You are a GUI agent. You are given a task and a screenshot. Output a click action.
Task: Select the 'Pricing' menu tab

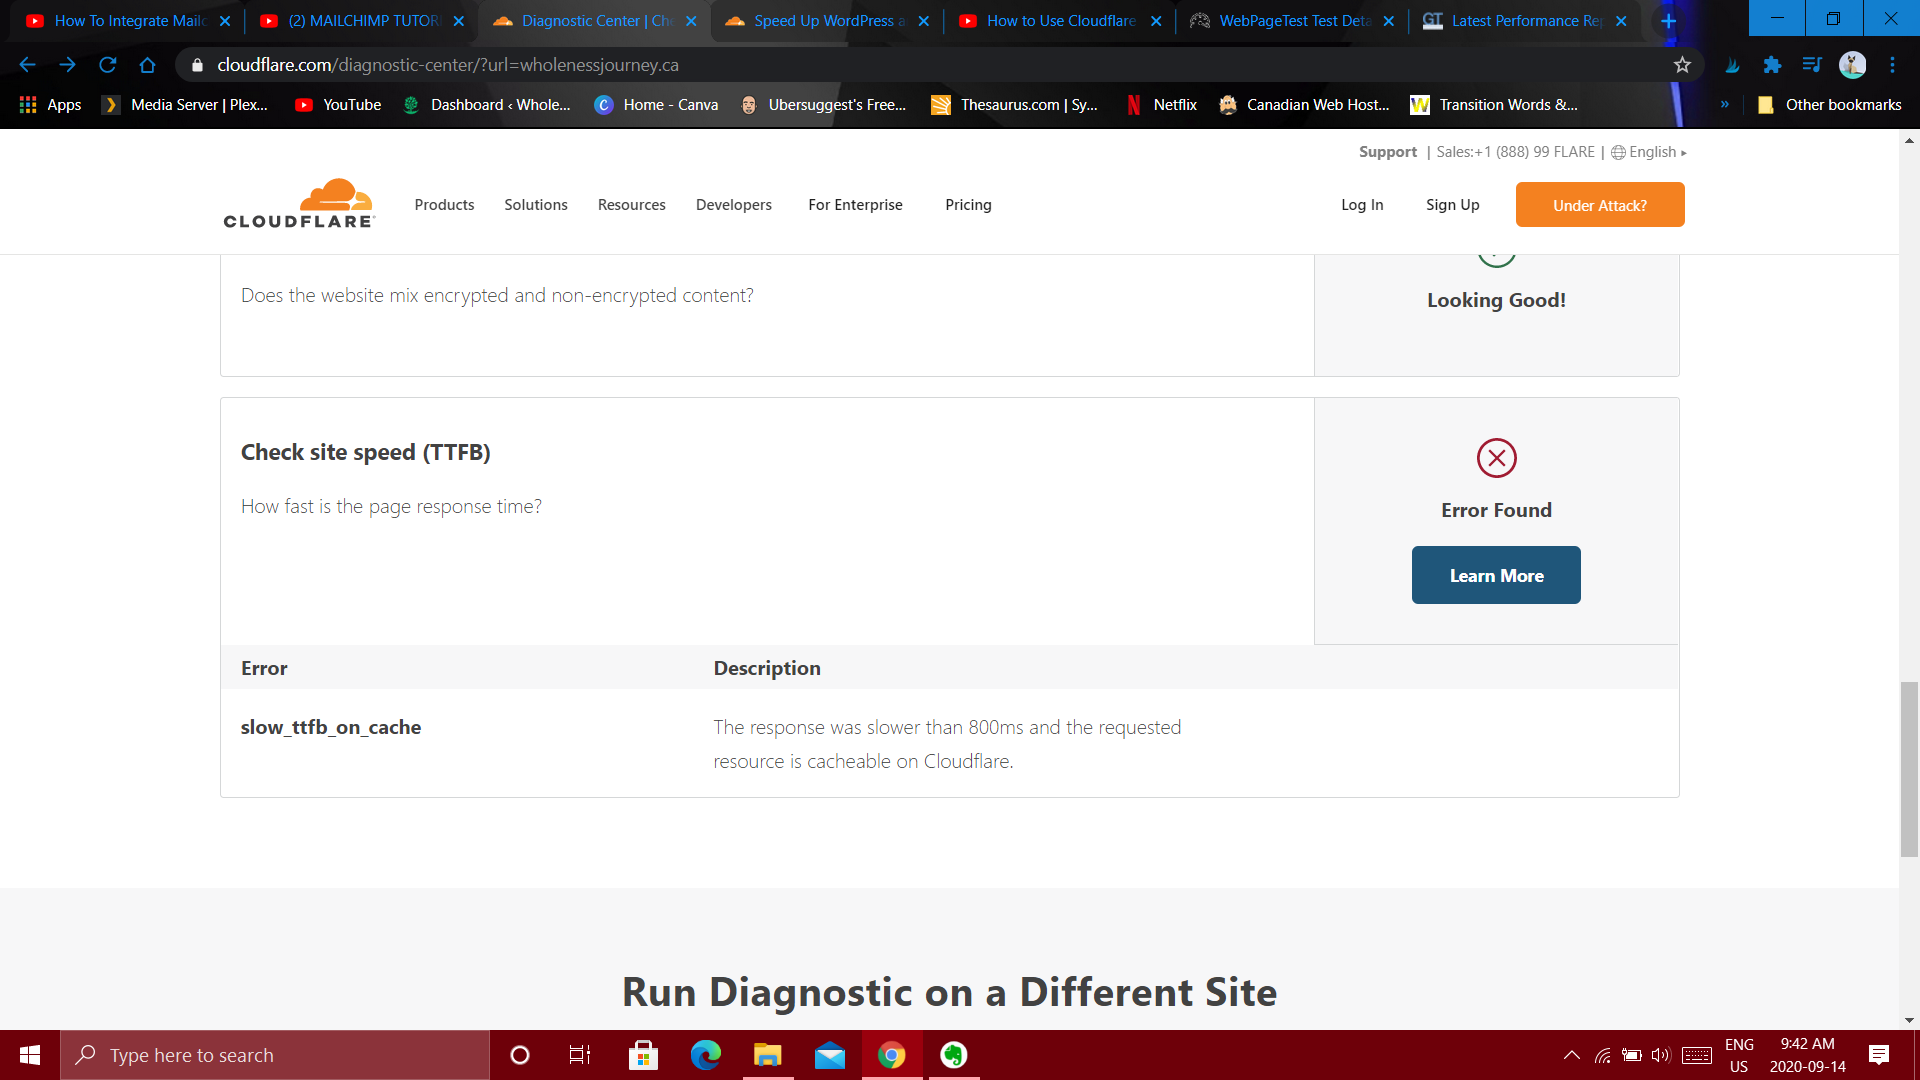tap(969, 204)
